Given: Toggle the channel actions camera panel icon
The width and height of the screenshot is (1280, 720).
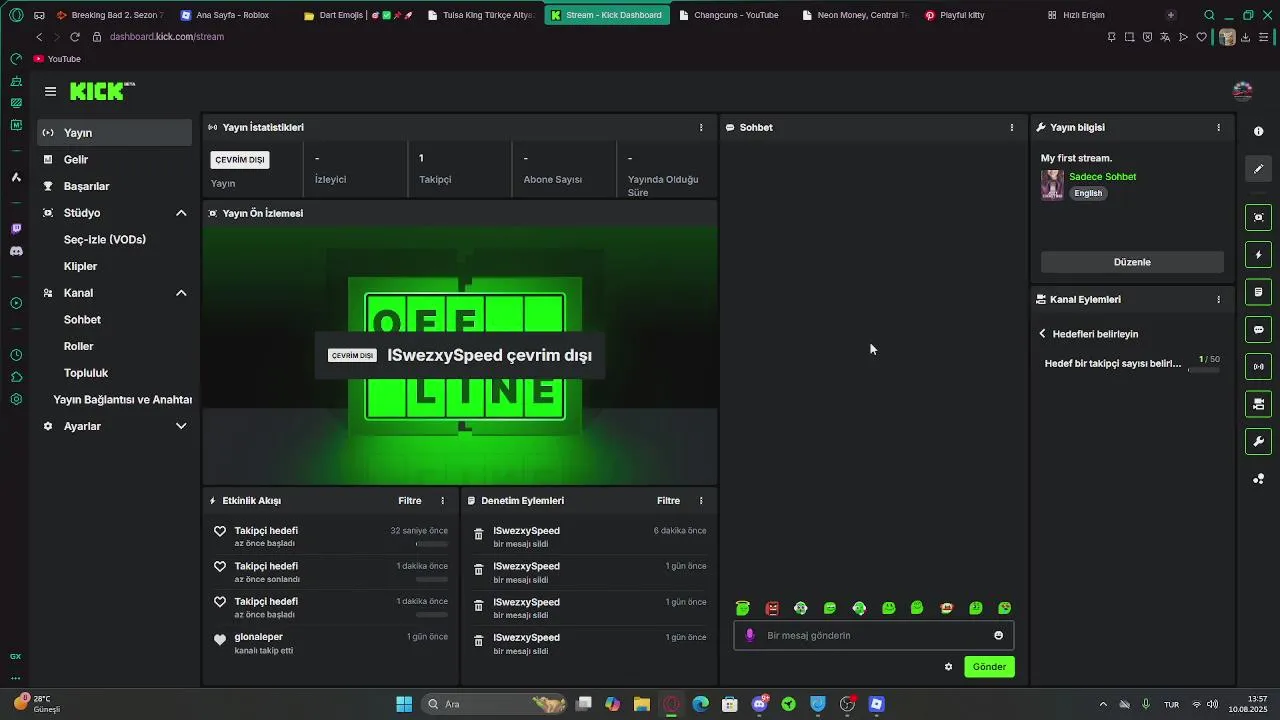Looking at the screenshot, I should tap(1258, 404).
